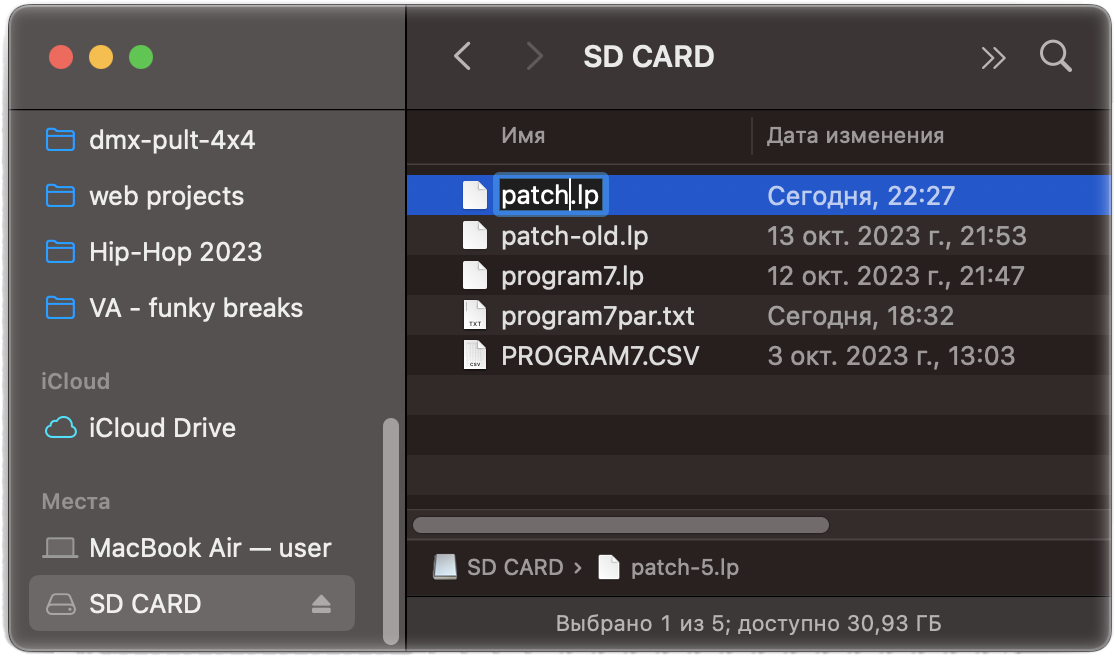Click the program7par.txt file icon
The width and height of the screenshot is (1115, 656).
click(475, 316)
